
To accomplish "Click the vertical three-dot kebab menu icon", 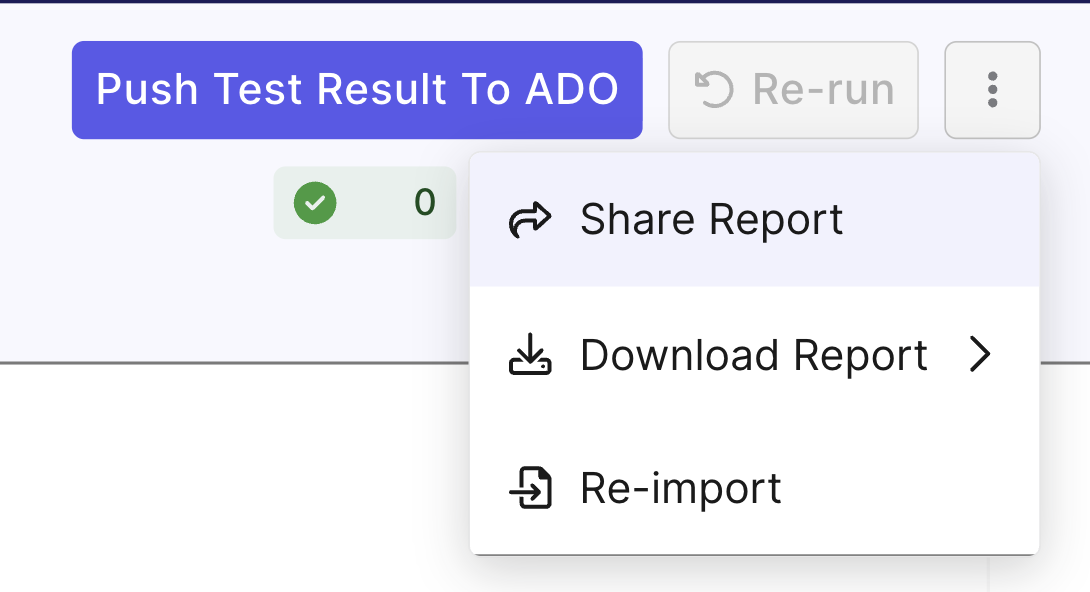I will coord(992,89).
